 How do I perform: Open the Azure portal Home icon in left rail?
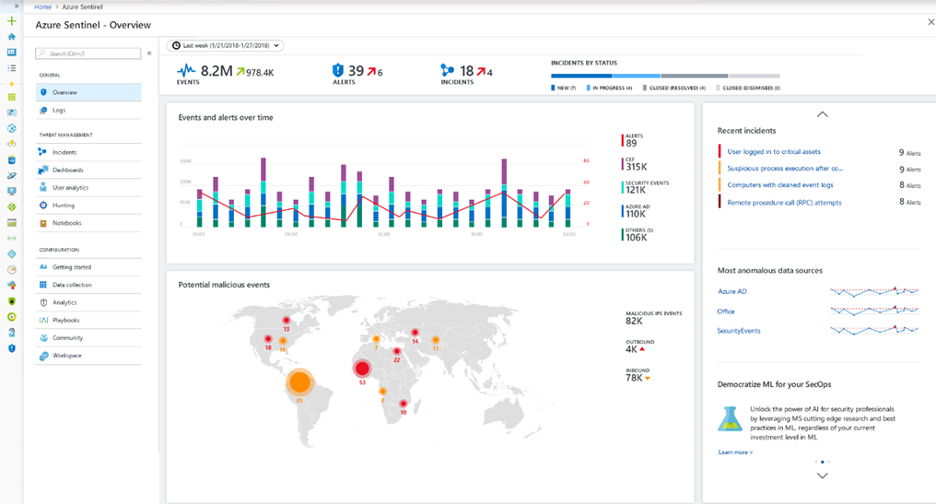click(11, 37)
